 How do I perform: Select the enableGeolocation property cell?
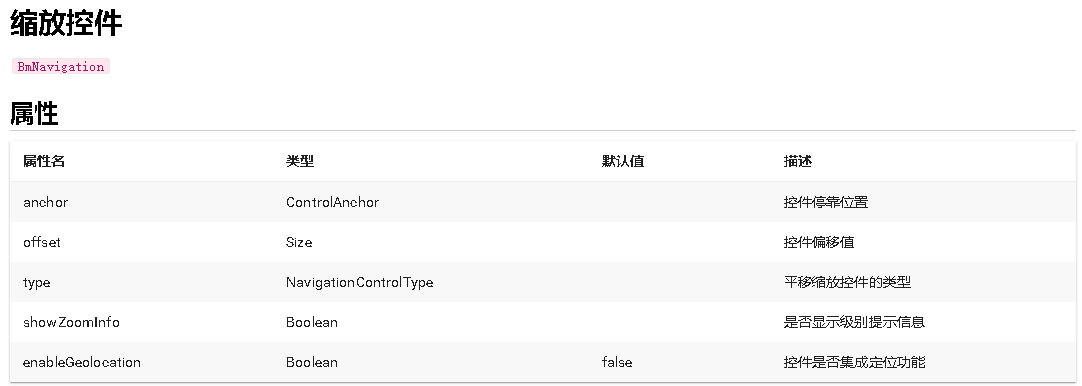tap(81, 363)
